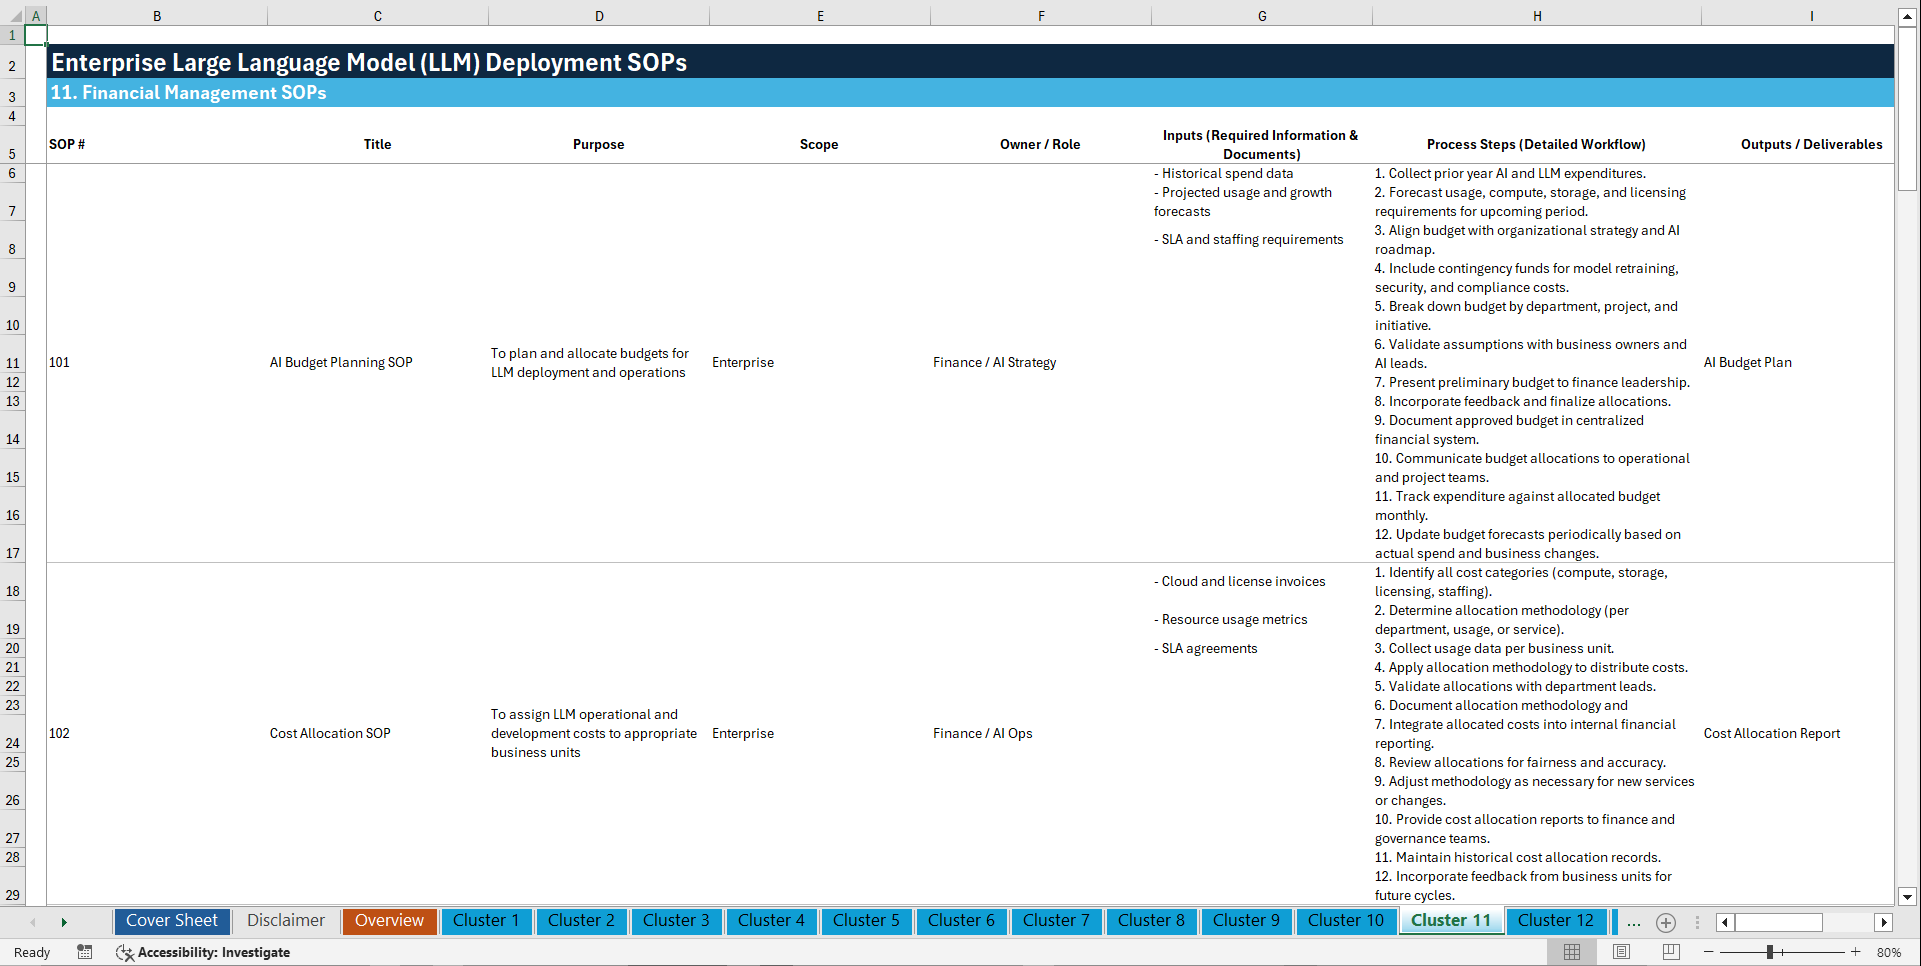Select the Cluster 11 sheet tab

1451,921
